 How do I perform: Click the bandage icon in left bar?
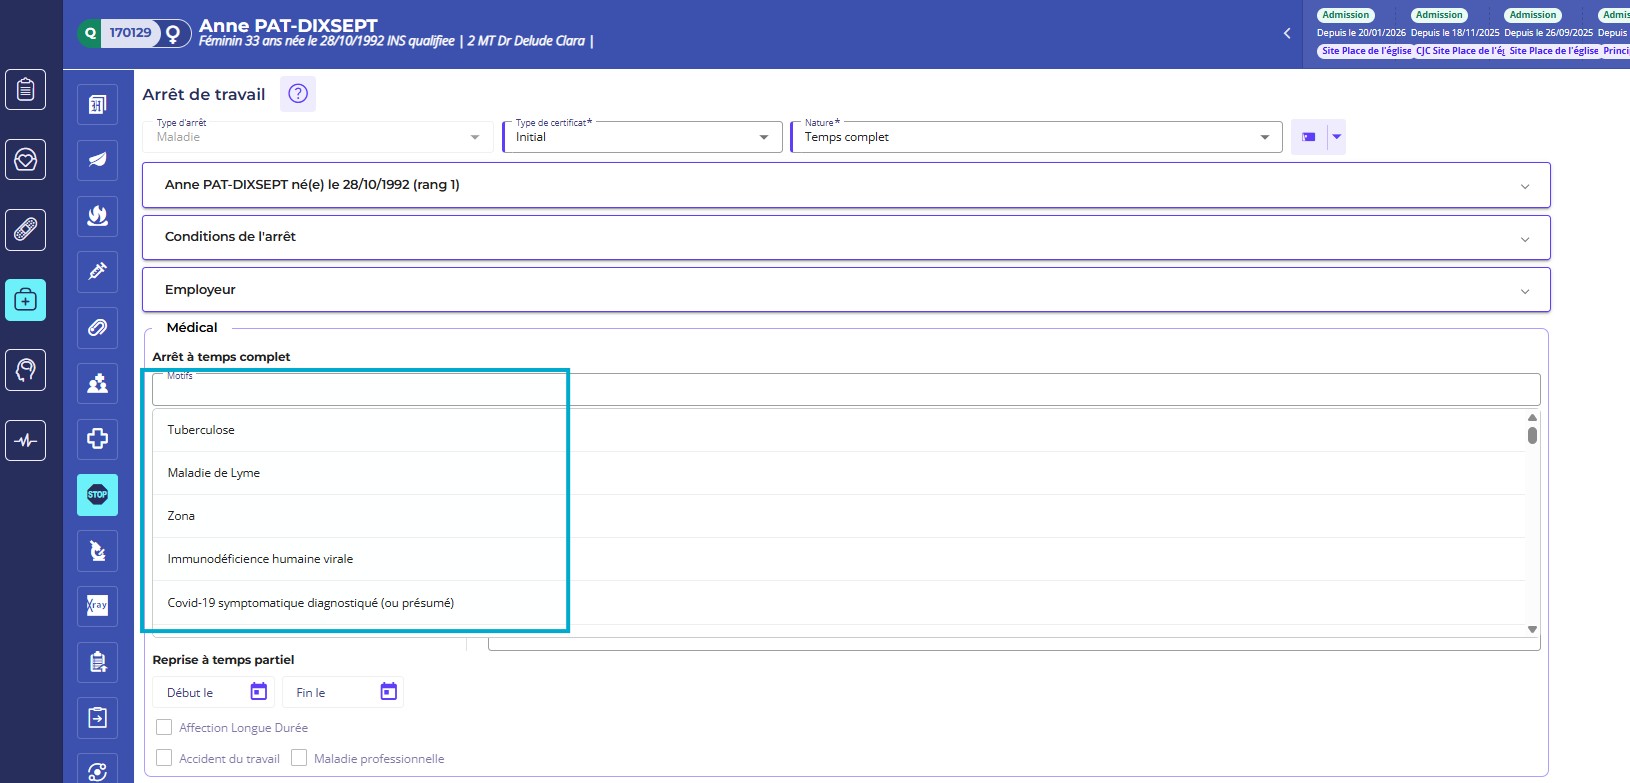pyautogui.click(x=26, y=230)
